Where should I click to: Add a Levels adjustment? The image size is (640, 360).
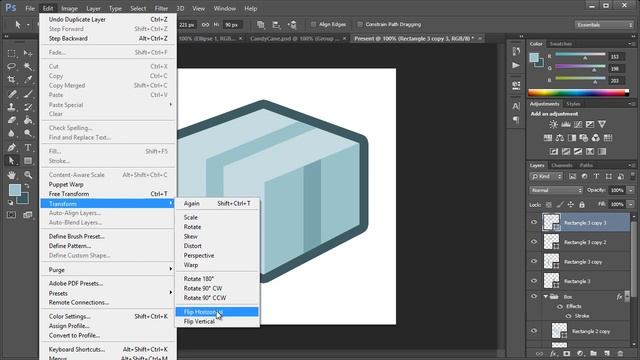pyautogui.click(x=566, y=124)
